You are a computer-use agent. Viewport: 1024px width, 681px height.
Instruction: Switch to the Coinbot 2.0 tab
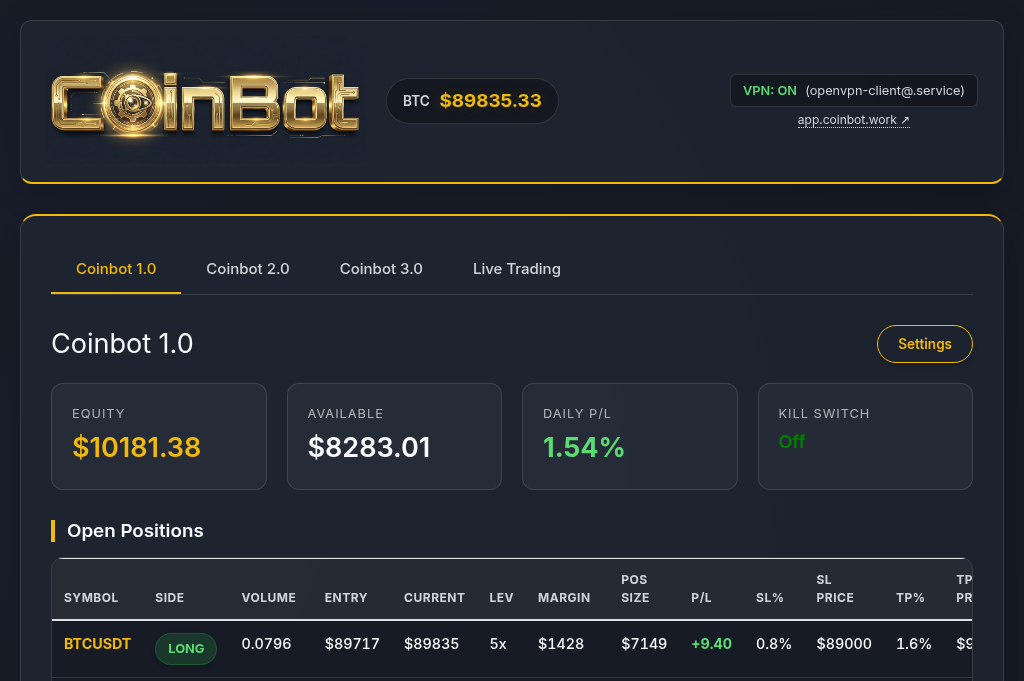247,269
